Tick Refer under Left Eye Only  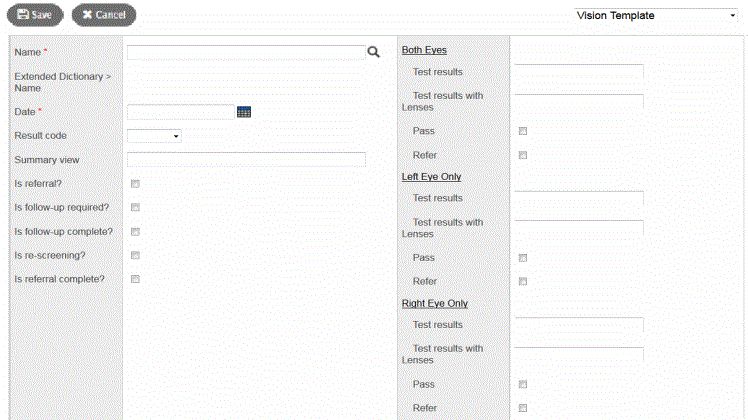pyautogui.click(x=523, y=282)
